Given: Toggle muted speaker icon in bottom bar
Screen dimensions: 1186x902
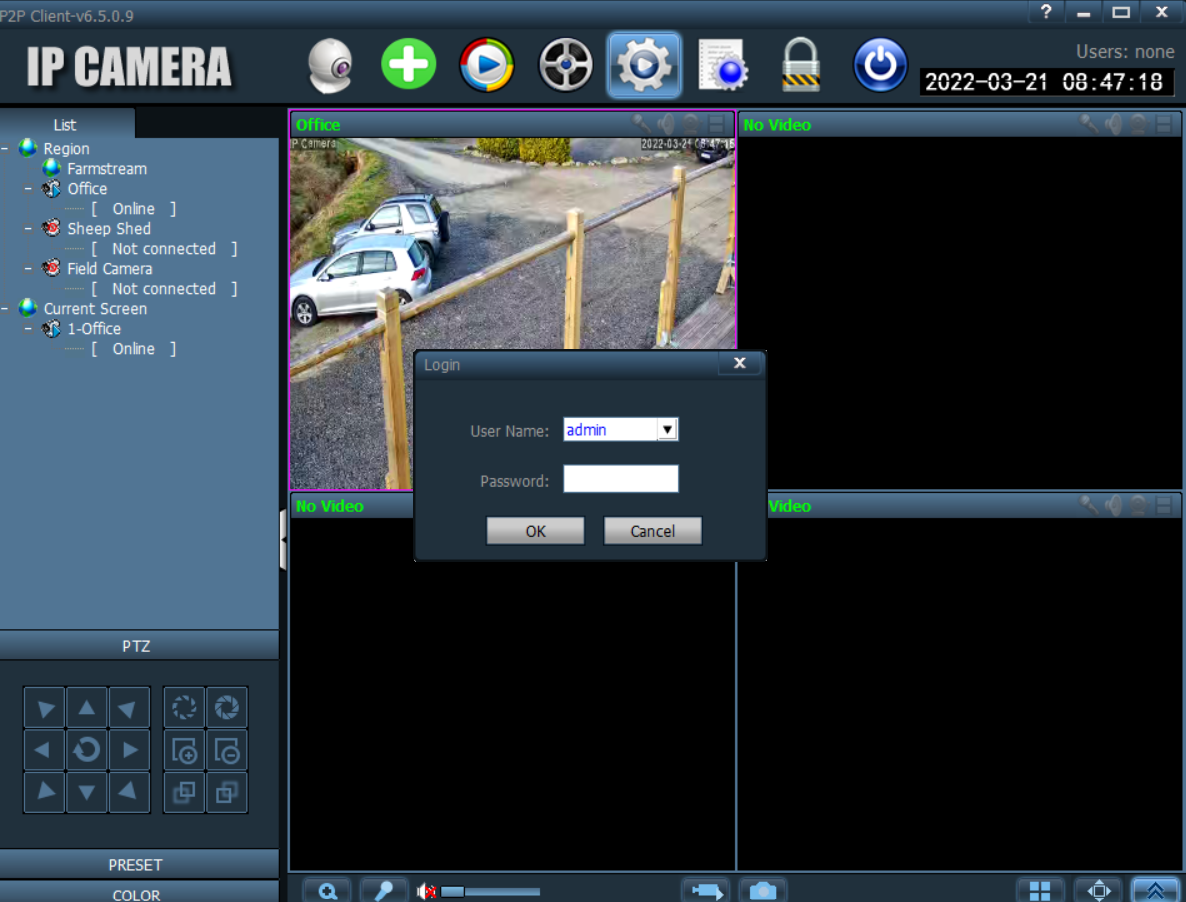Looking at the screenshot, I should (426, 892).
